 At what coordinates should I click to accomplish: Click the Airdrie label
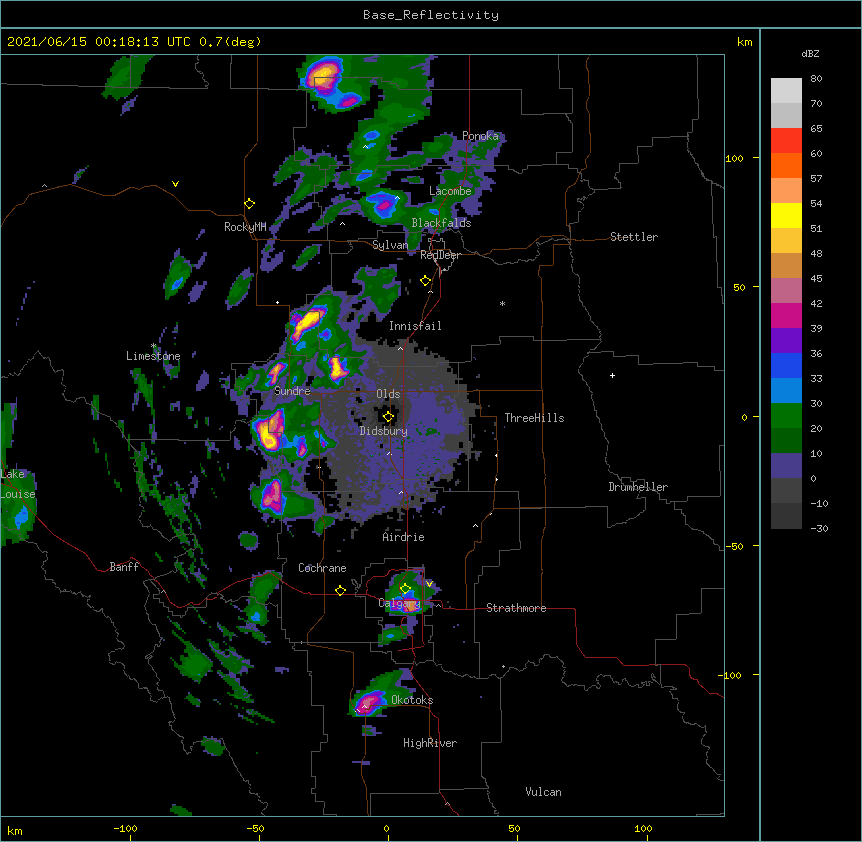[404, 537]
